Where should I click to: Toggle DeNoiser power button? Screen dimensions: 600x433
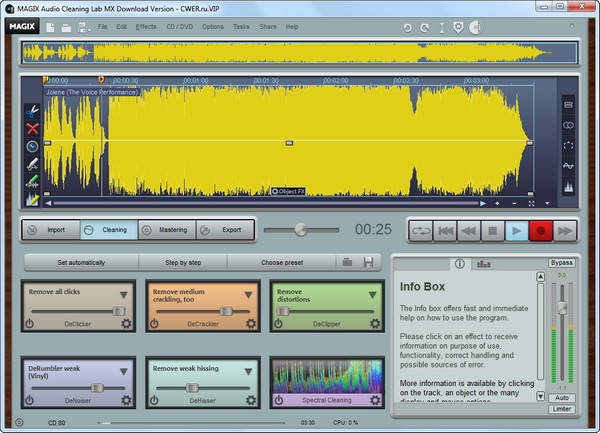click(30, 400)
